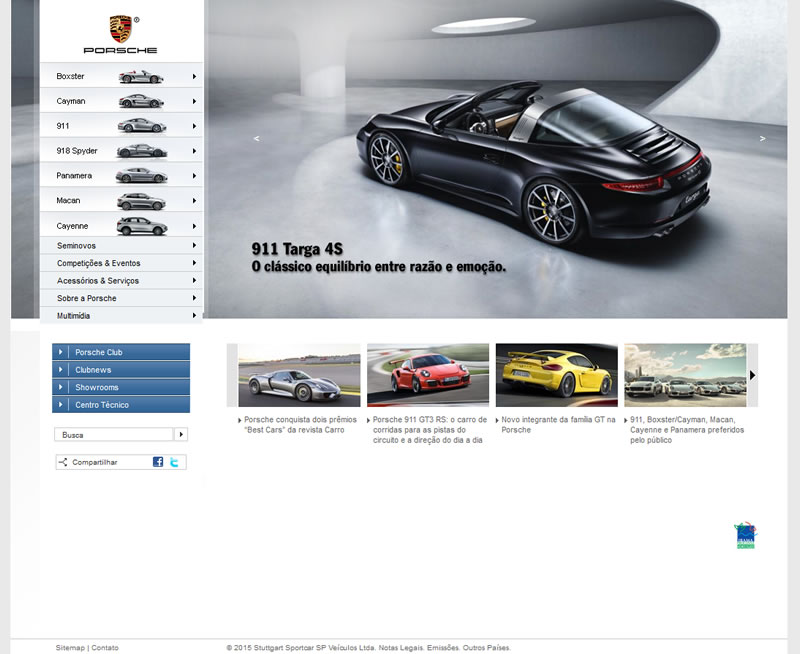Image resolution: width=800 pixels, height=654 pixels.
Task: Read 'preferidos pelo público' article link
Action: click(687, 430)
